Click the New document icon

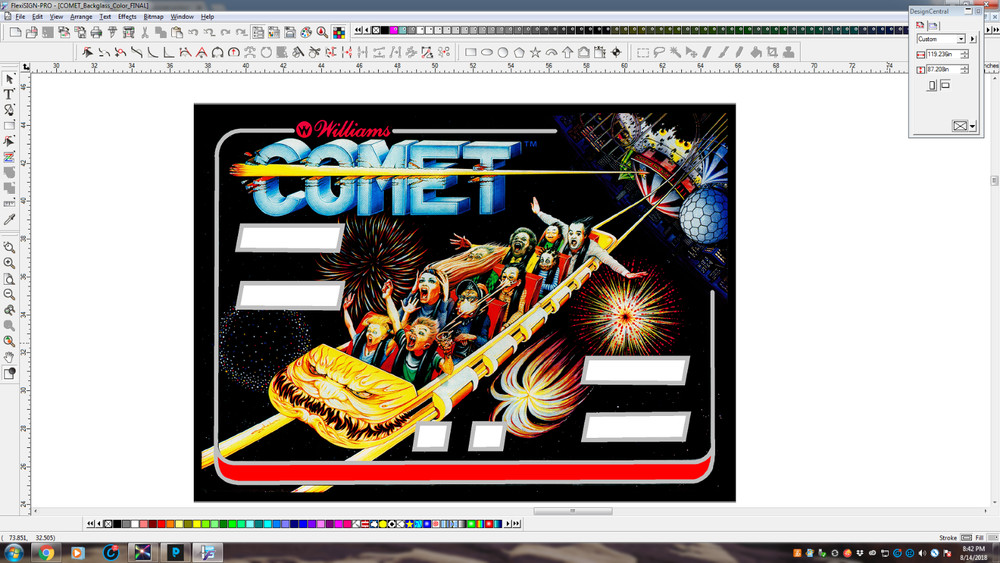[x=15, y=32]
